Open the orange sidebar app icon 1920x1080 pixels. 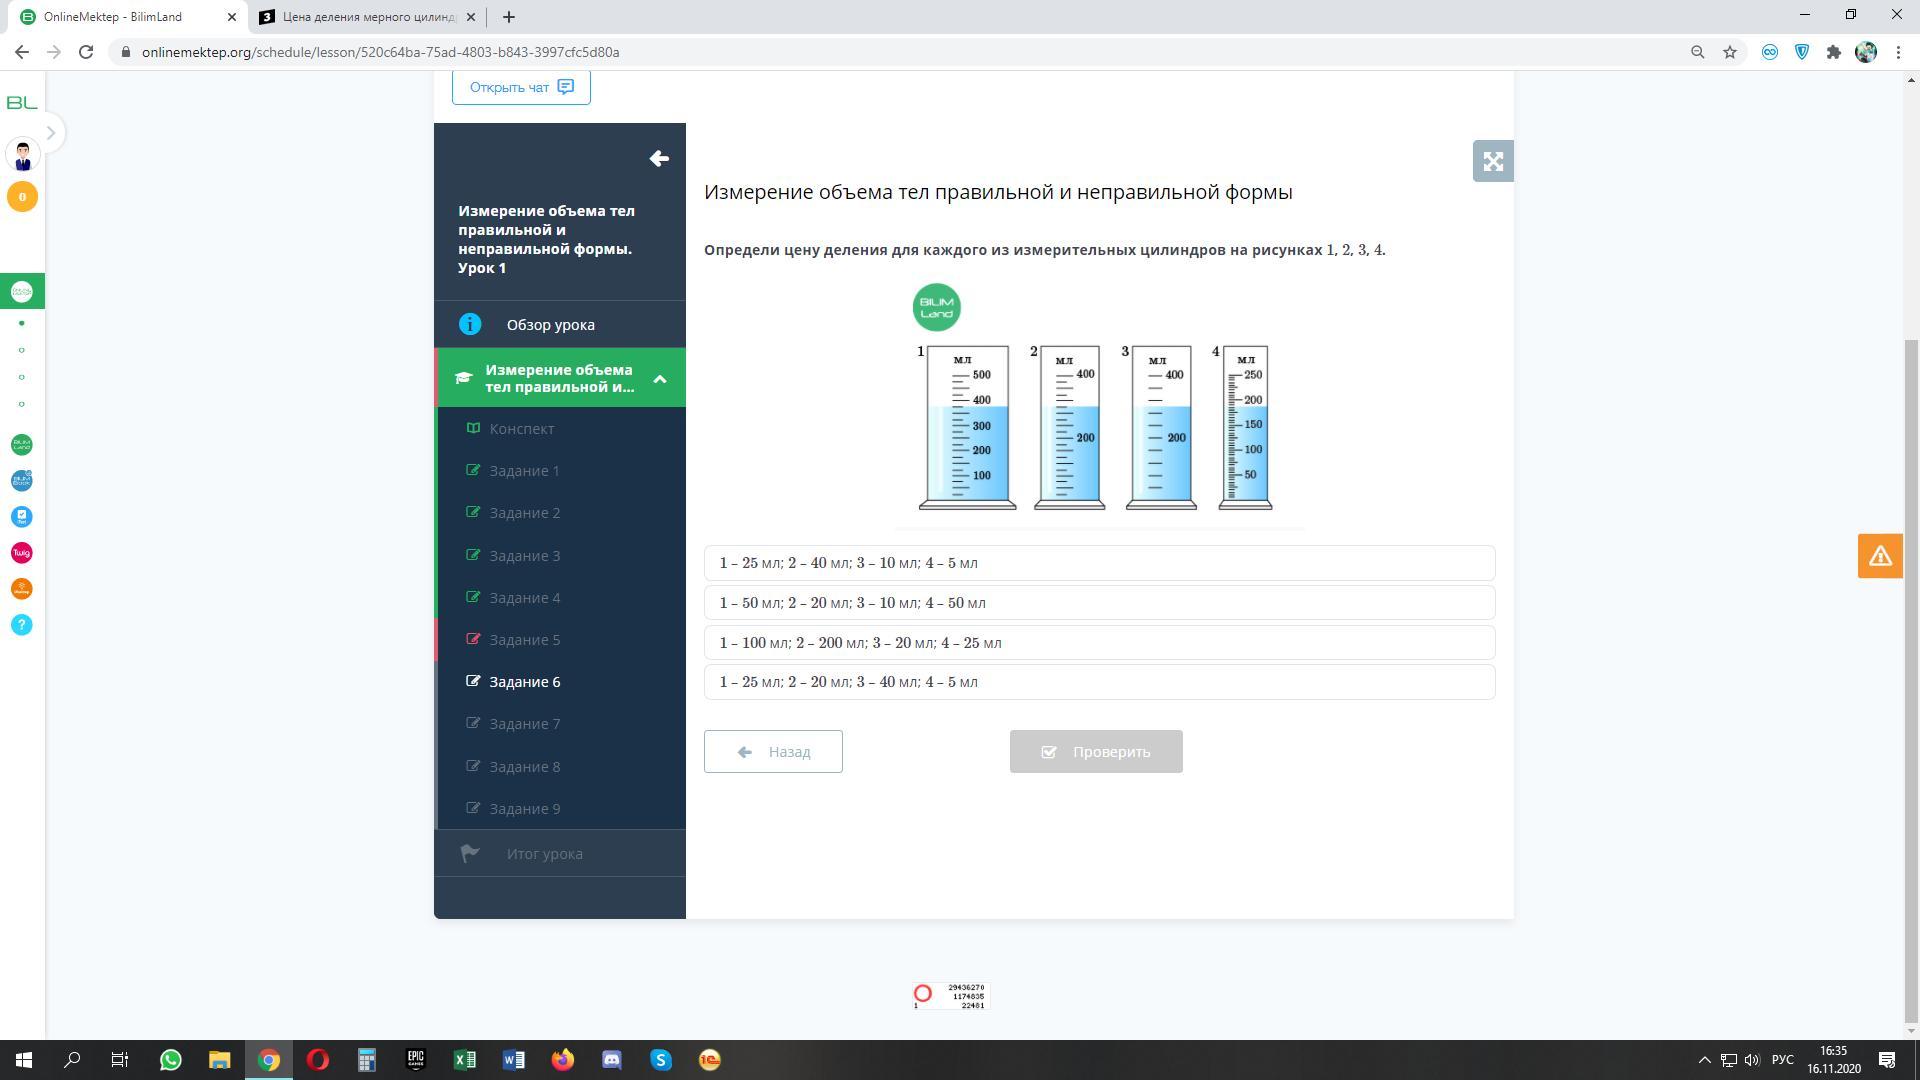(x=21, y=589)
